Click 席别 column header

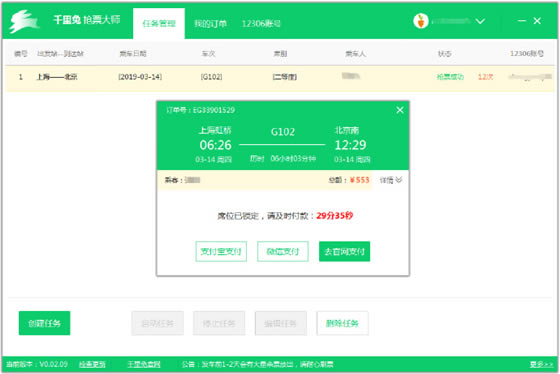point(280,54)
